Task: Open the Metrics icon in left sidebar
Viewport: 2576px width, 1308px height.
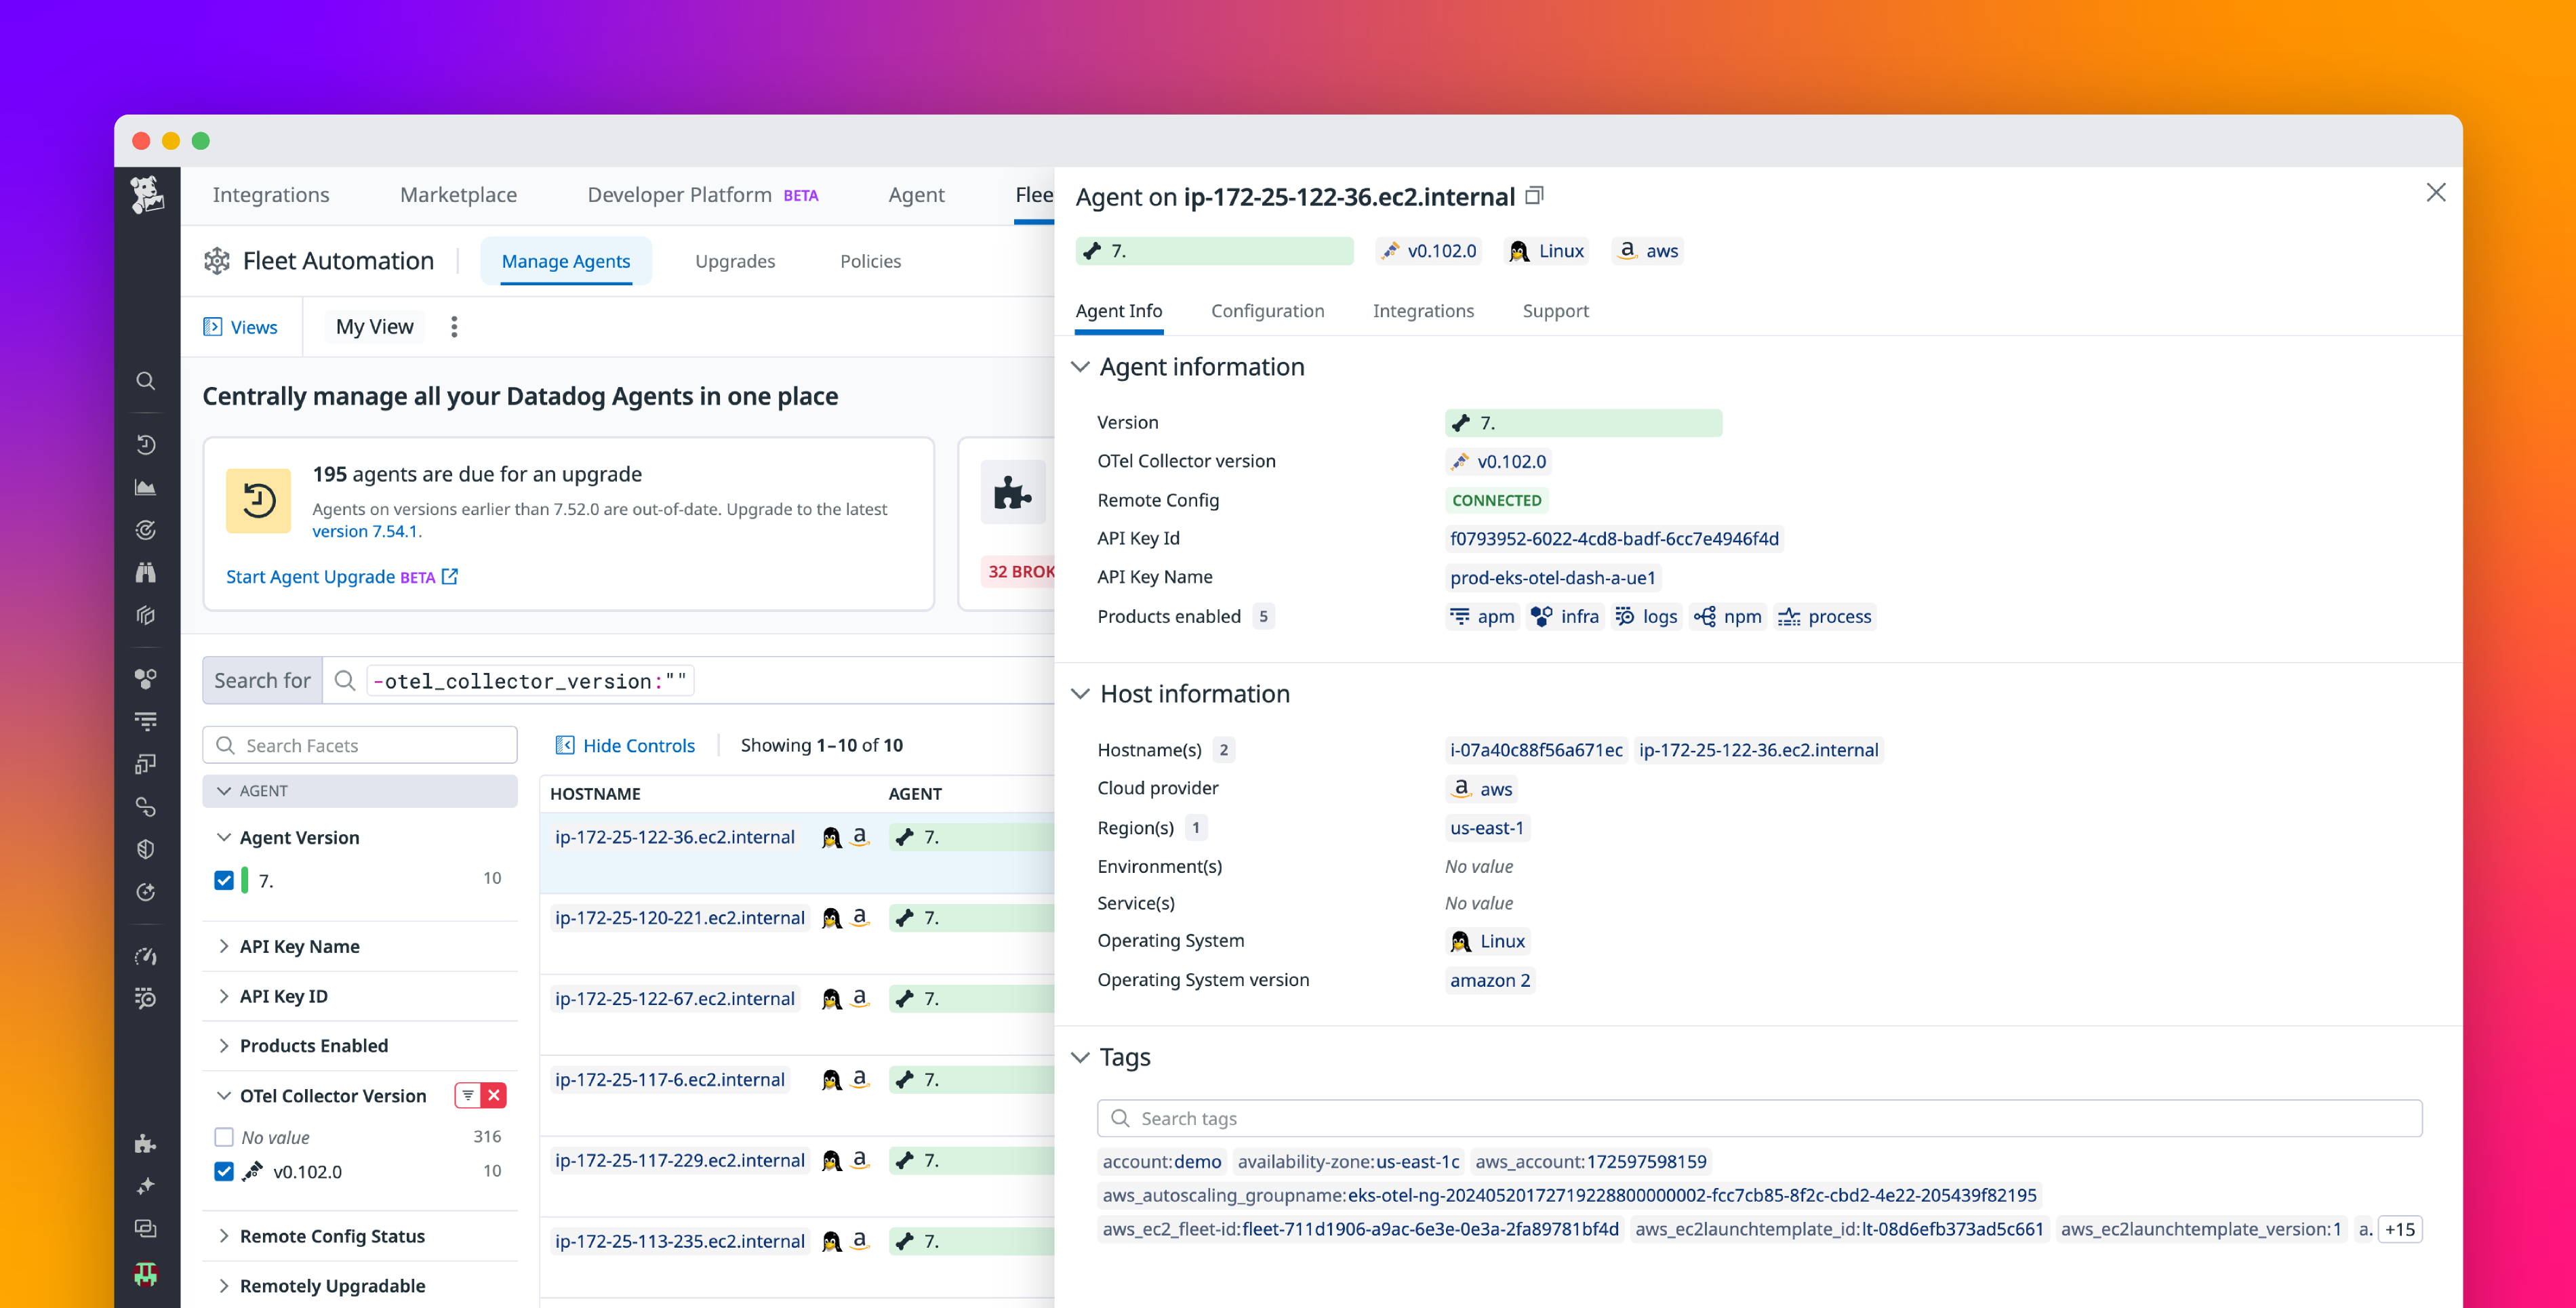Action: pyautogui.click(x=146, y=487)
